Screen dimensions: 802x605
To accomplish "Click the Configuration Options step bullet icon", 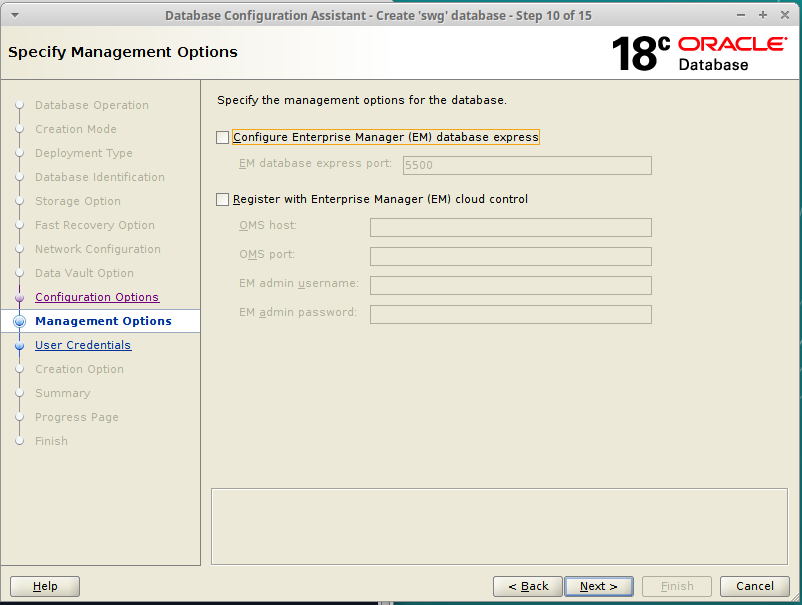I will point(19,298).
